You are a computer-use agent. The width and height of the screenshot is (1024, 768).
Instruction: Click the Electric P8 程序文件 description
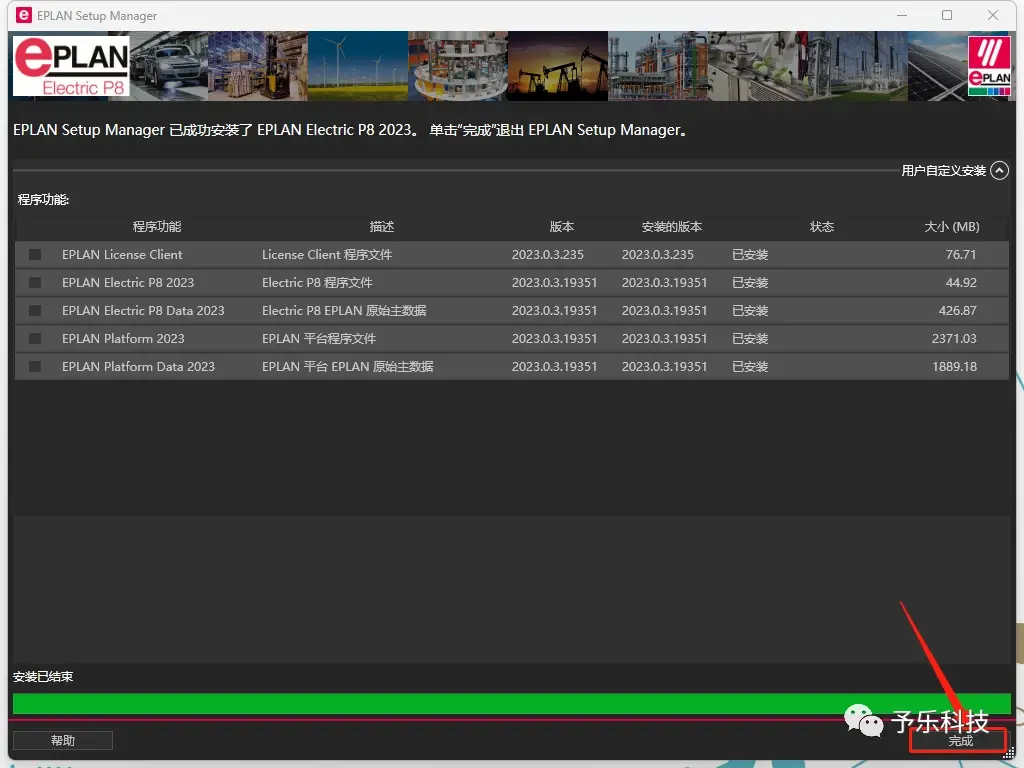coord(317,283)
